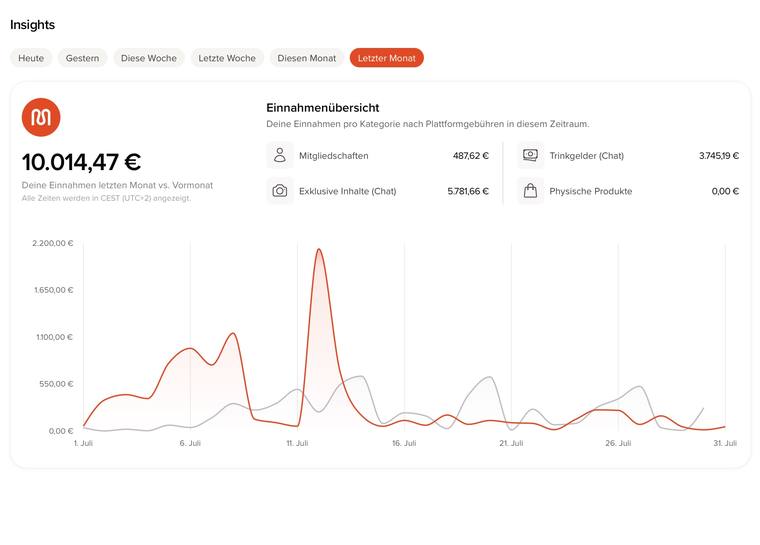Click the Mitgliedschaften label
This screenshot has height=545, width=760.
coord(333,156)
